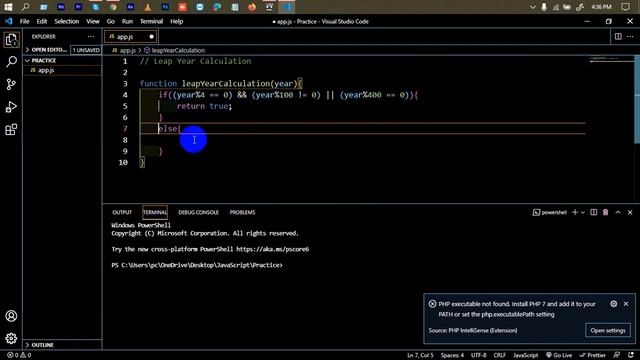Viewport: 640px width, 360px height.
Task: Switch to the Output panel tab
Action: (122, 212)
